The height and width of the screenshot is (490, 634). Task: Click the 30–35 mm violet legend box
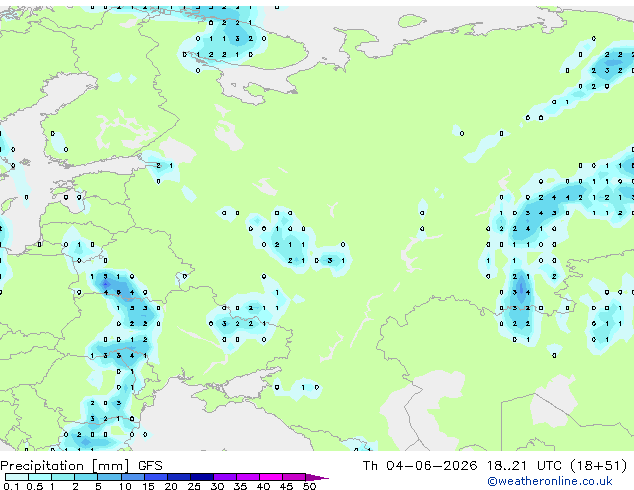225,477
